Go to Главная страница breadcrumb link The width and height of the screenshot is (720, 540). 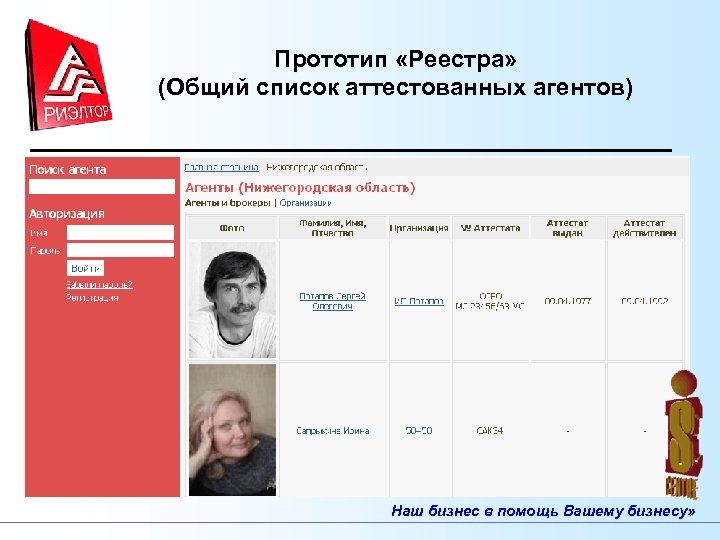point(221,167)
